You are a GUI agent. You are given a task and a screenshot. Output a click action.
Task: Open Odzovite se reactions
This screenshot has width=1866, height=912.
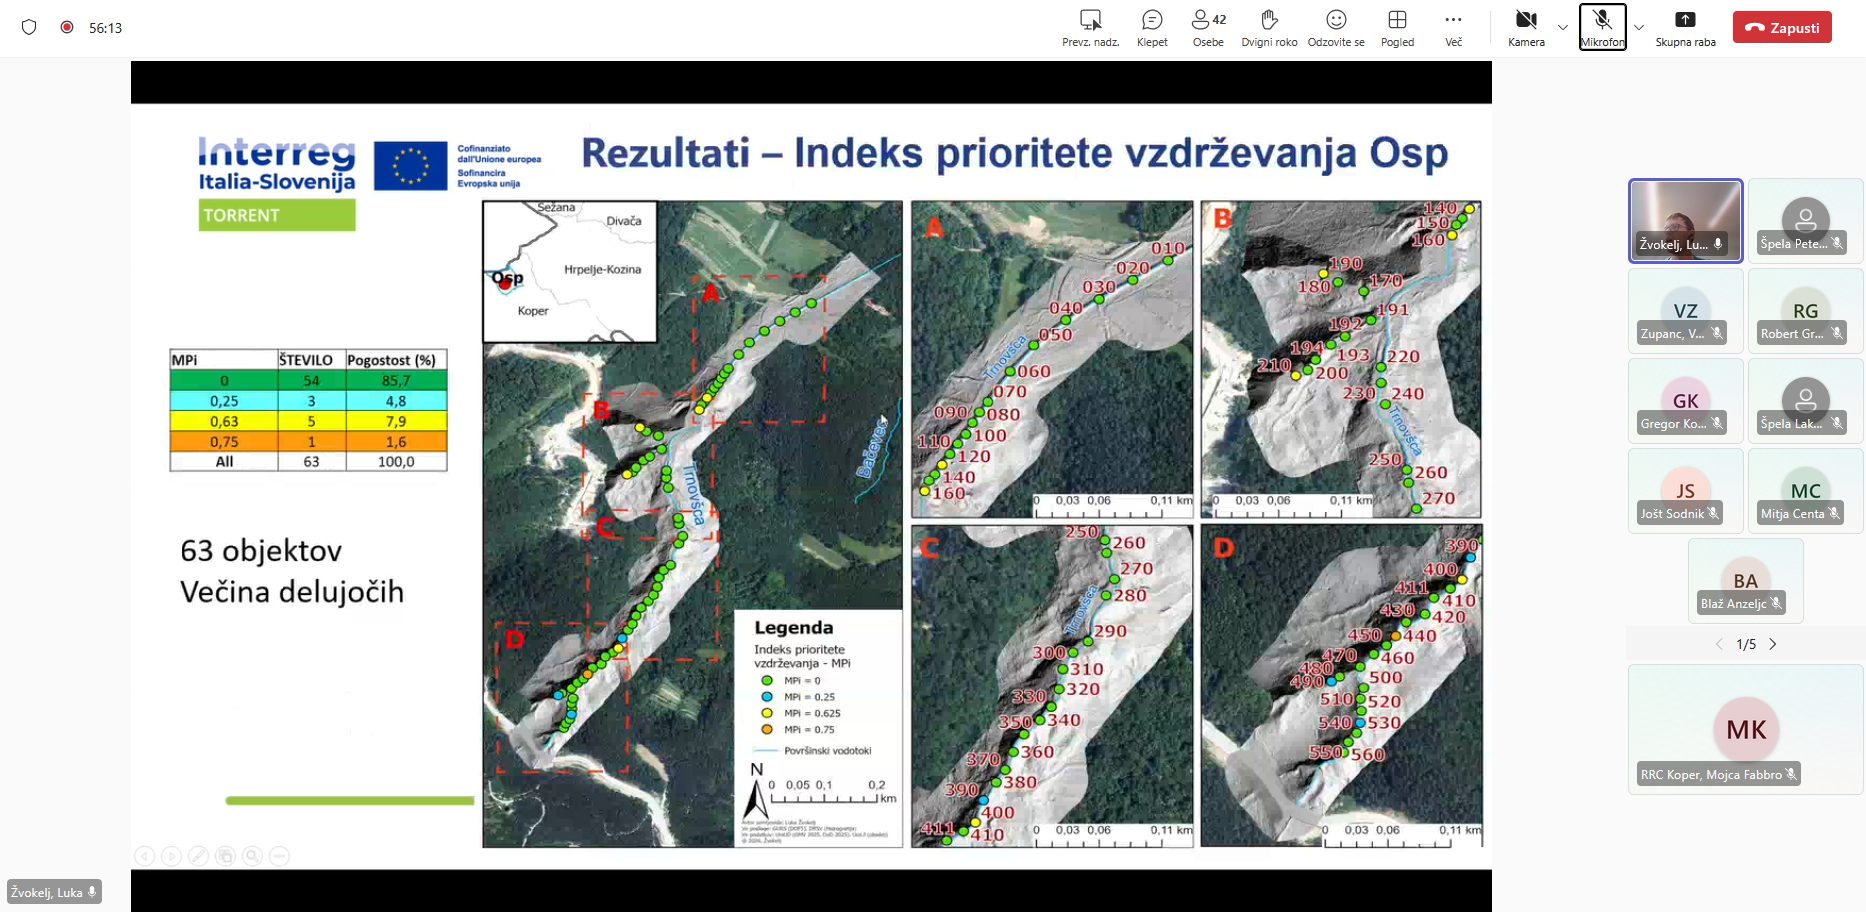1336,20
